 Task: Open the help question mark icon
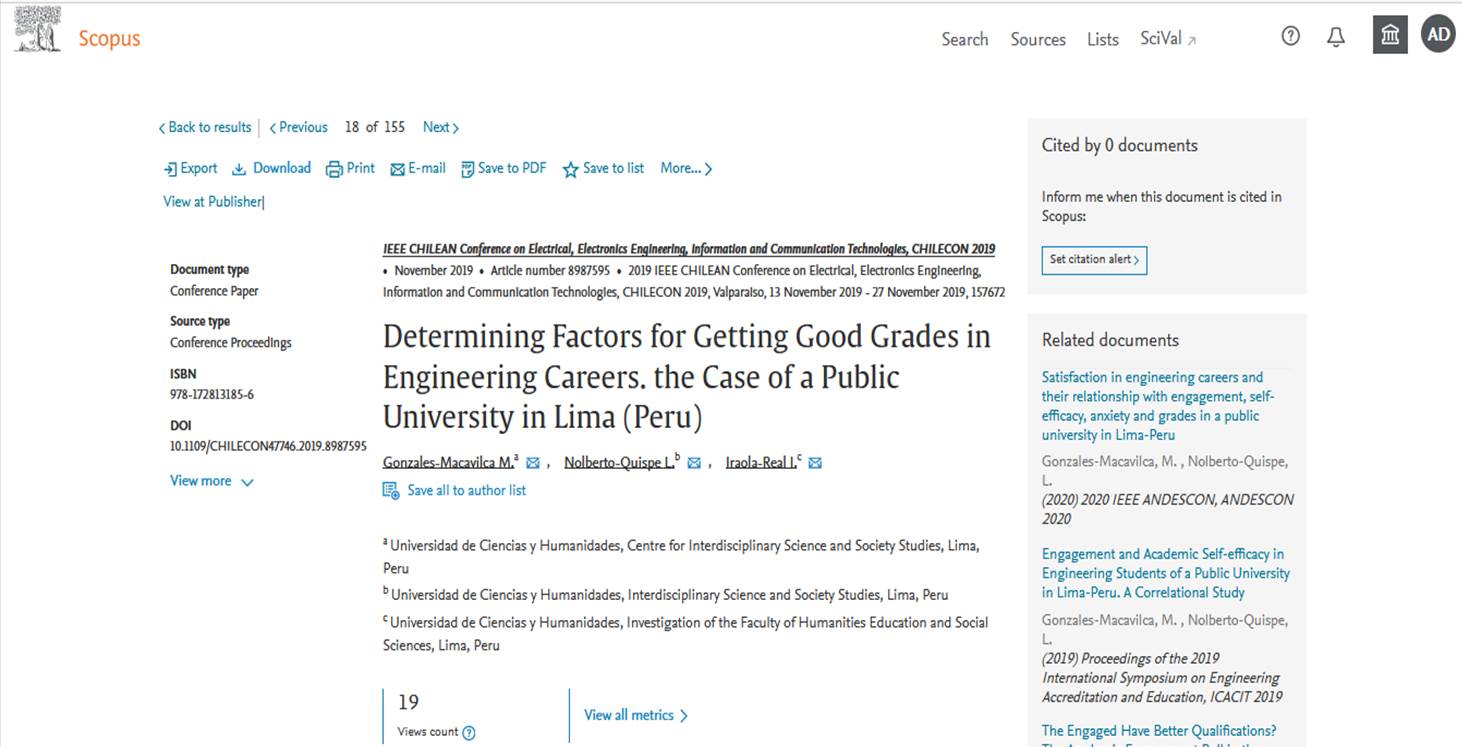(x=1291, y=36)
